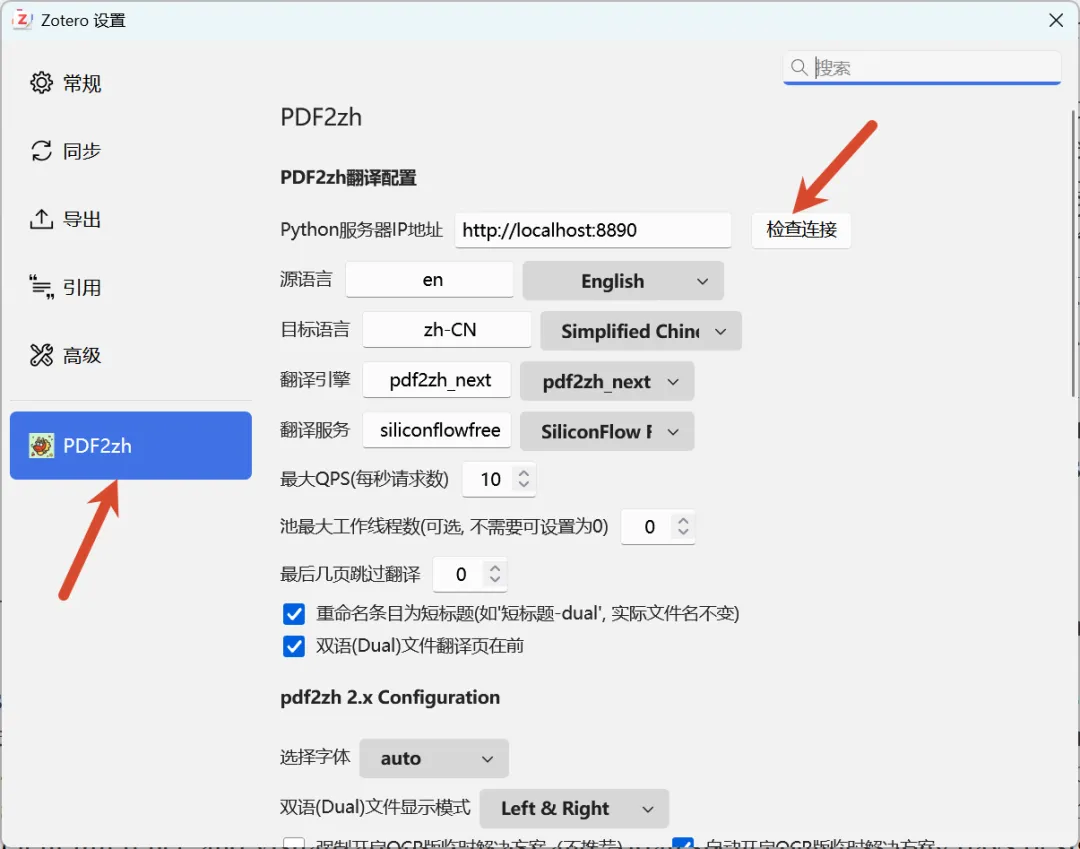The image size is (1080, 849).
Task: Click the magnifier icon in search box
Action: [799, 67]
